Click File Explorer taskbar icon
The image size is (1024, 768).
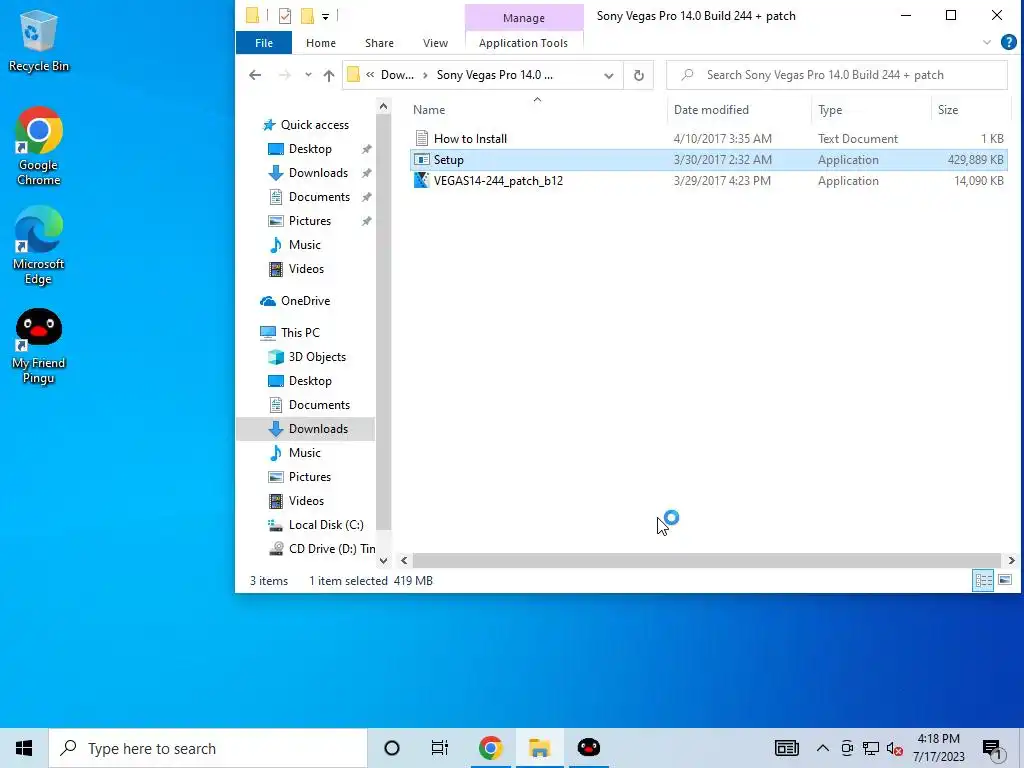pyautogui.click(x=539, y=748)
